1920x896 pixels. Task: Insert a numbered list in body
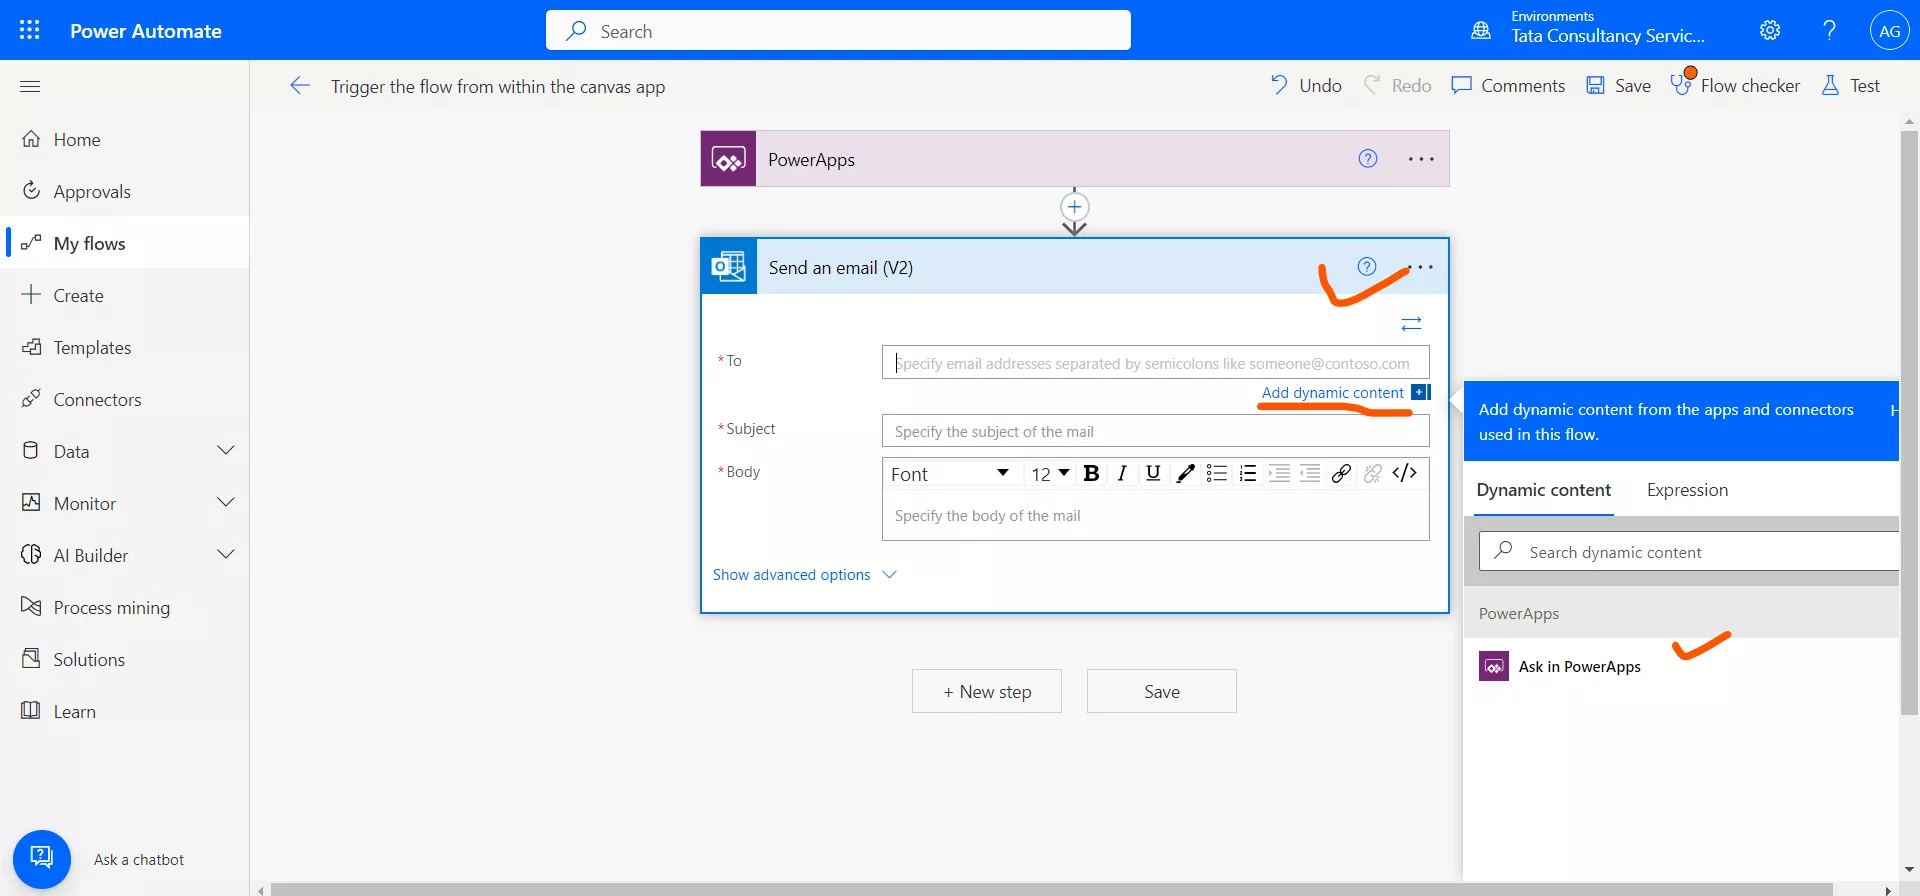[x=1247, y=474]
